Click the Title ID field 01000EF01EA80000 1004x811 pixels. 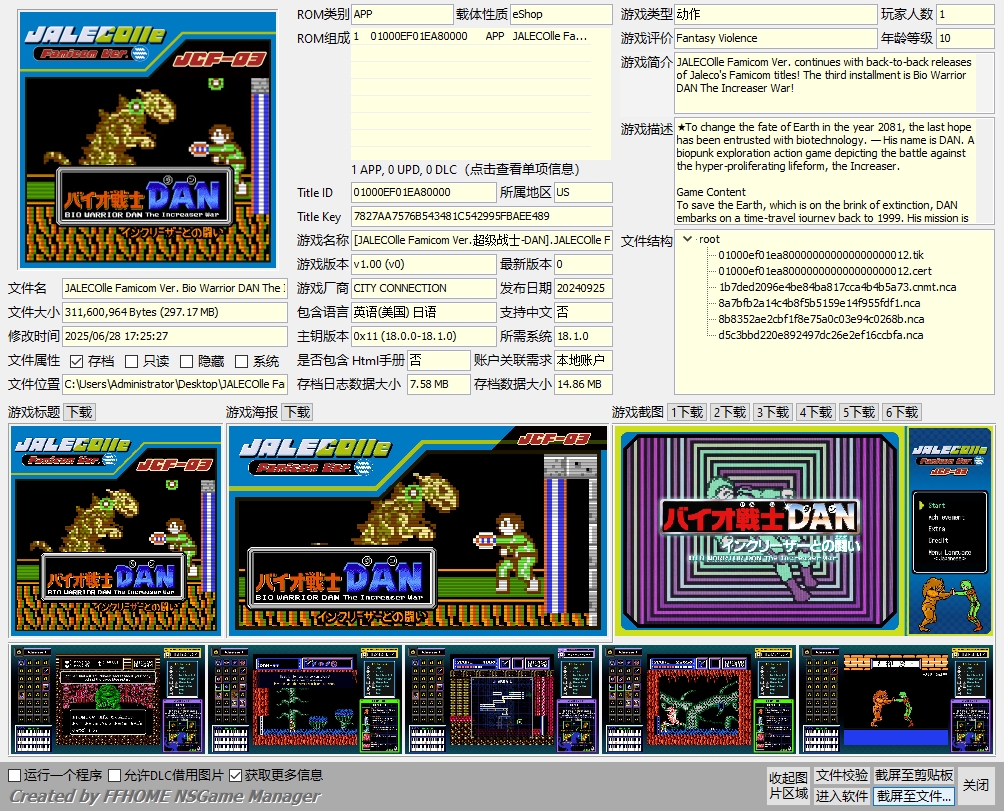click(423, 193)
